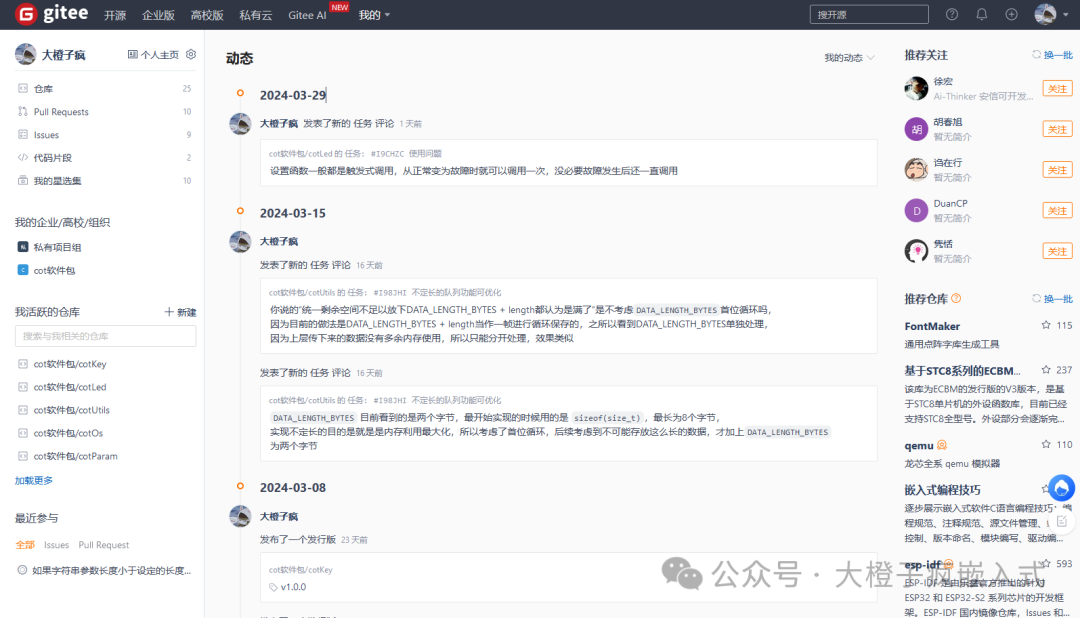
Task: Click the Gitee logo in the header
Action: (x=52, y=14)
